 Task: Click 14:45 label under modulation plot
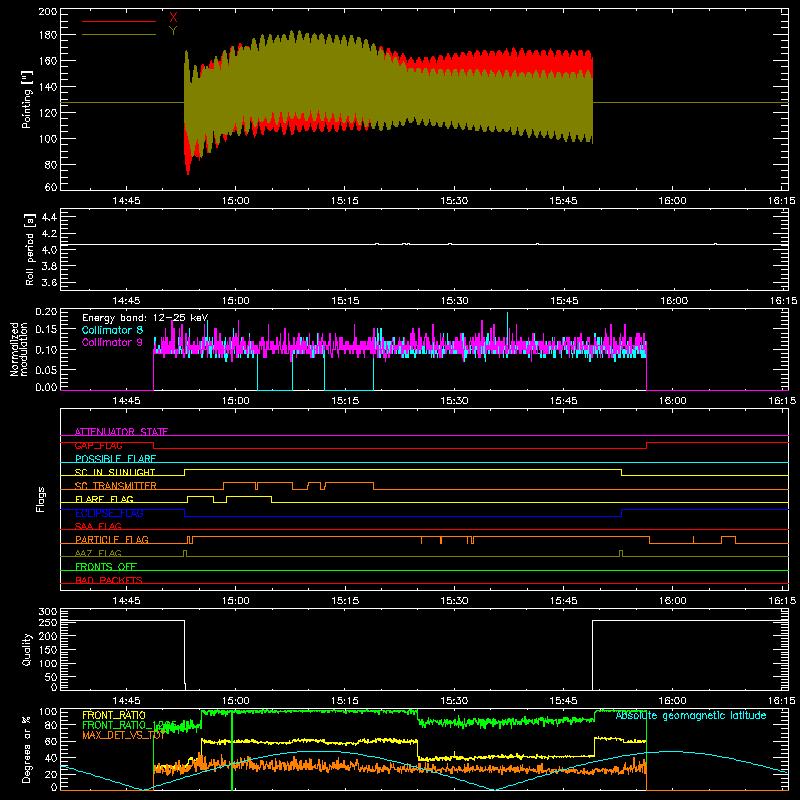click(x=126, y=401)
